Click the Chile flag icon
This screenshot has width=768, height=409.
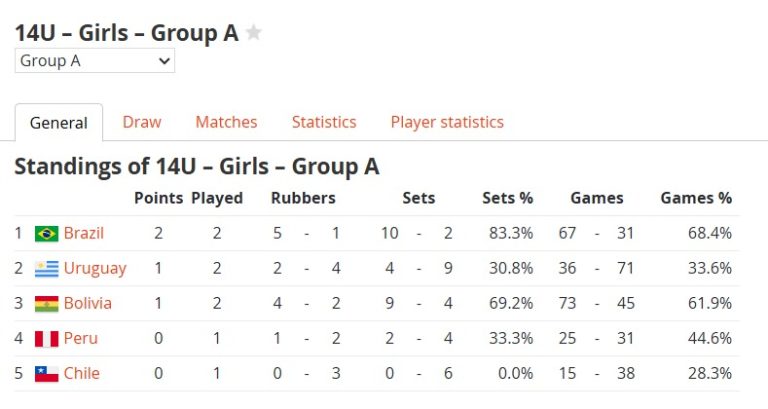pyautogui.click(x=46, y=373)
